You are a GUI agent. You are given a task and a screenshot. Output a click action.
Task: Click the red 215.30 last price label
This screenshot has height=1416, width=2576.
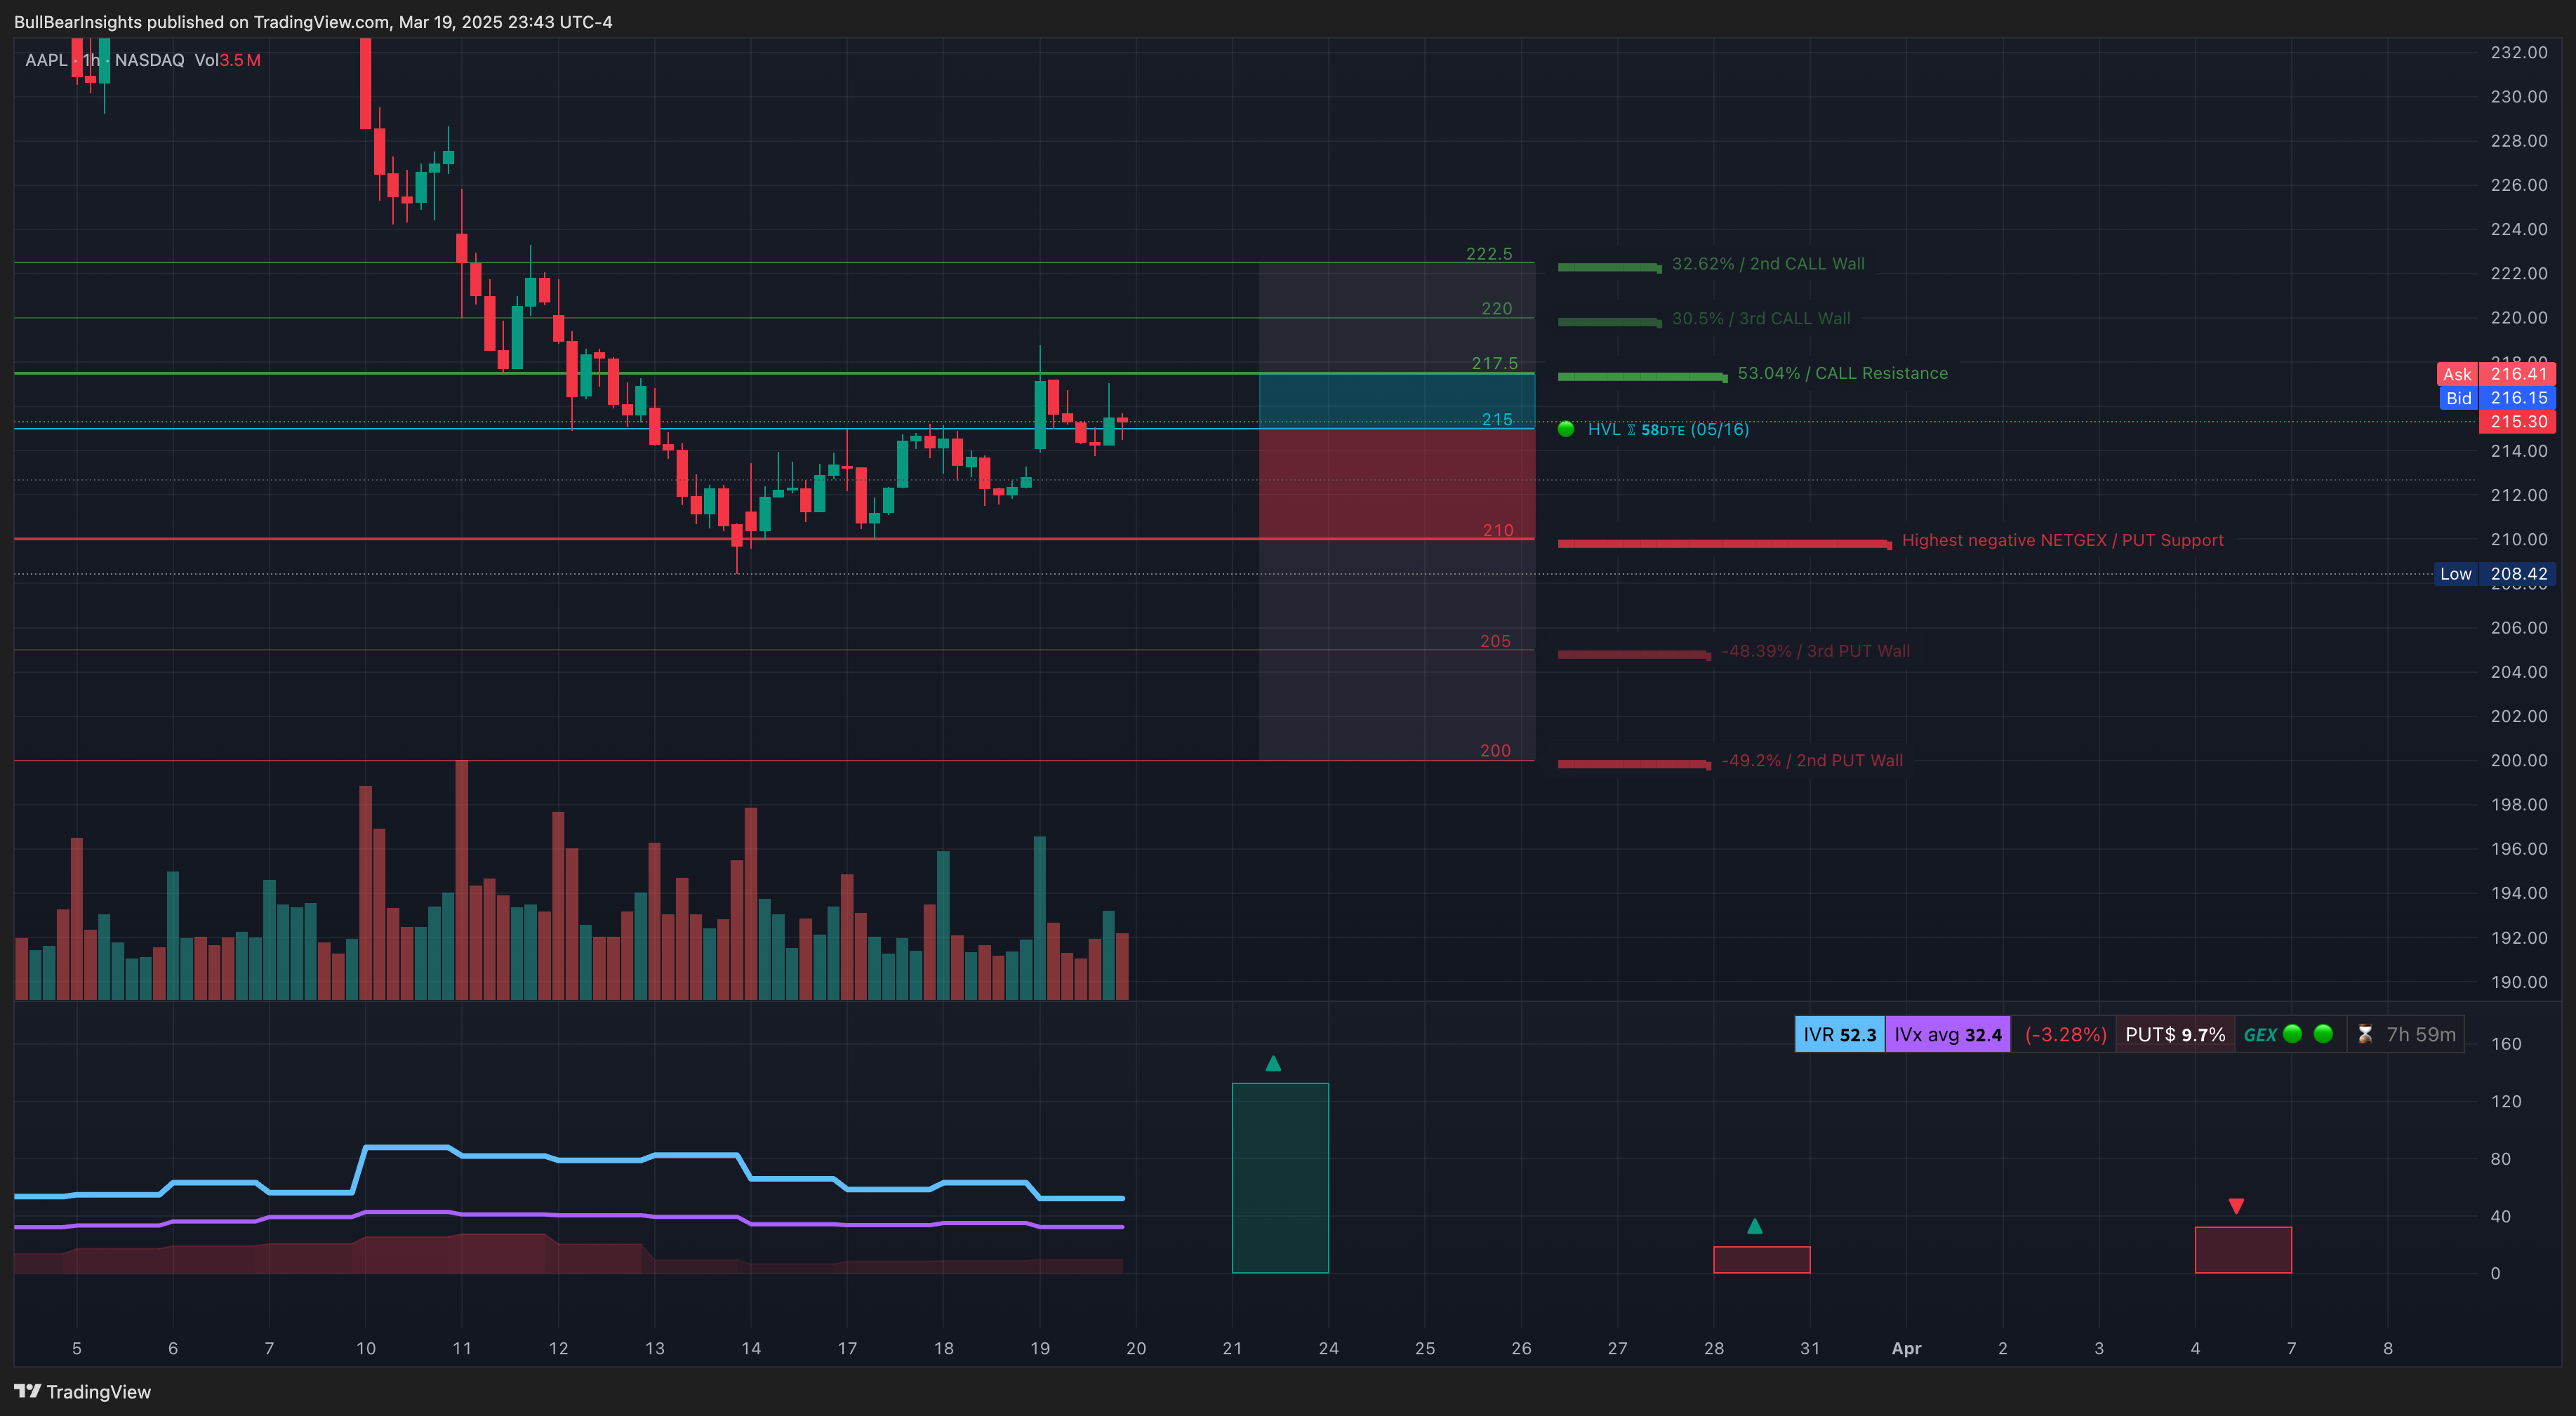coord(2518,422)
